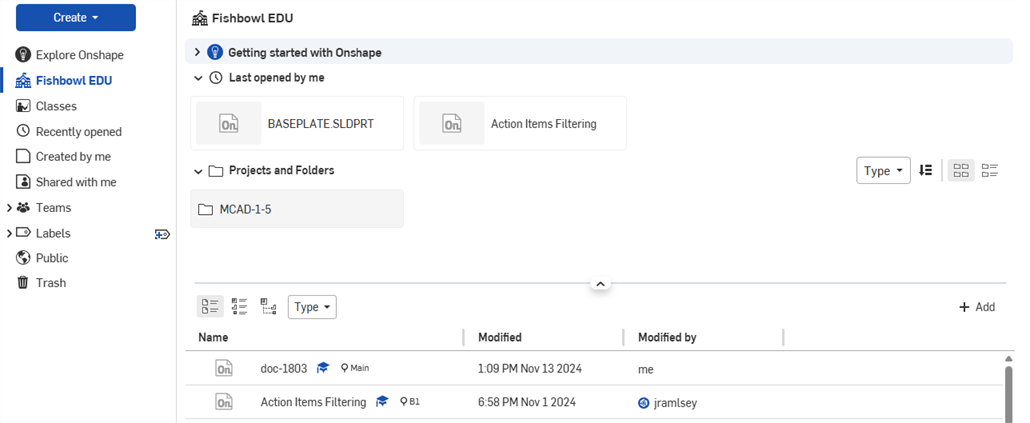
Task: Switch folders to list view
Action: [990, 171]
